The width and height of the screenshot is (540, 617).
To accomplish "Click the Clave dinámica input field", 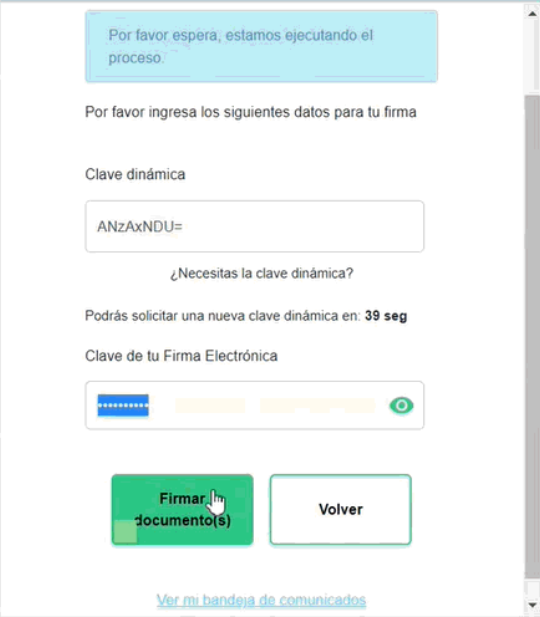I will [255, 226].
